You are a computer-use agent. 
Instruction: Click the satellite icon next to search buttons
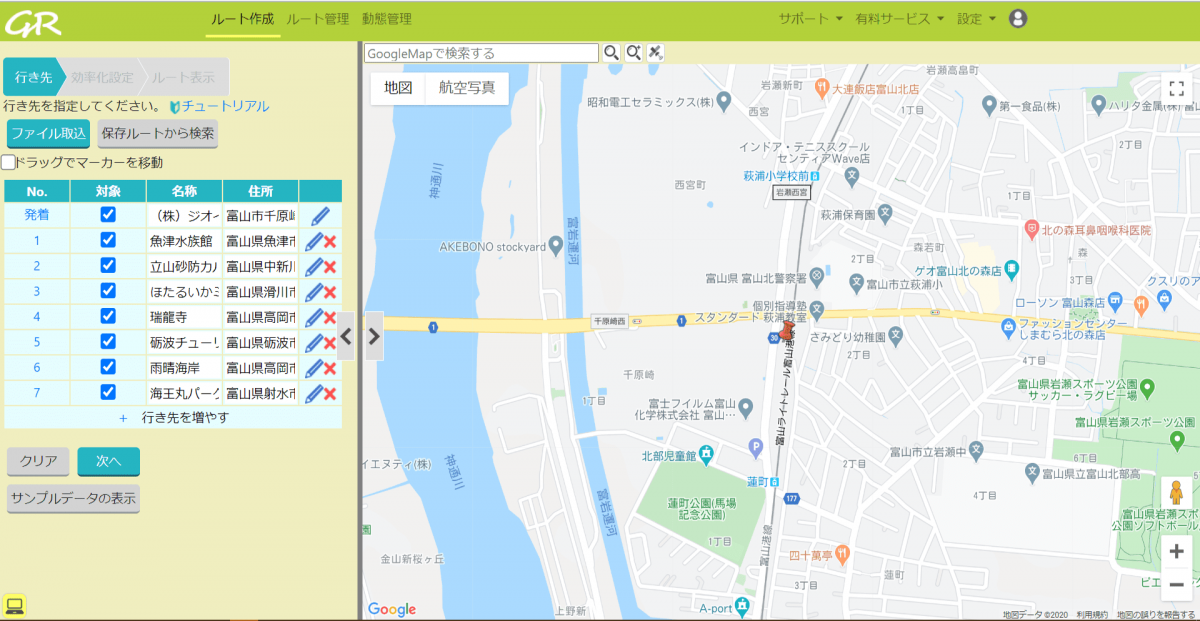pyautogui.click(x=656, y=53)
